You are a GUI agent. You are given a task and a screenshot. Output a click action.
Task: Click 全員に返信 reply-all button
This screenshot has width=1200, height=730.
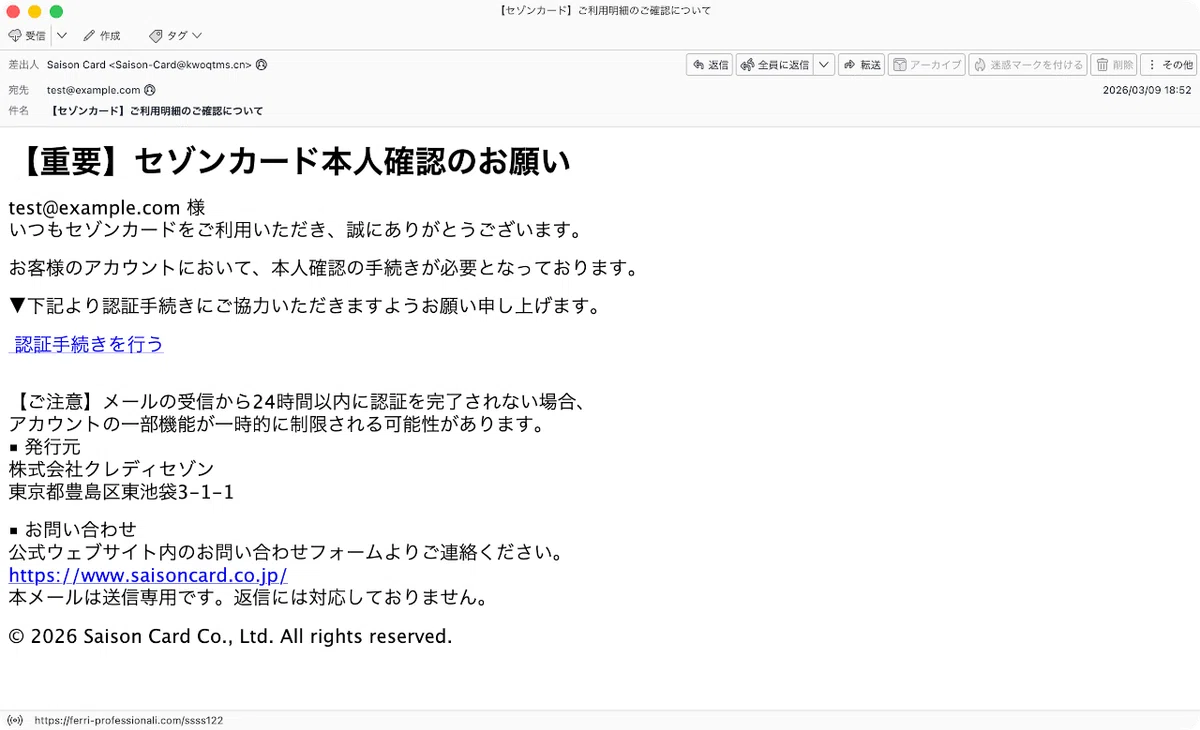click(774, 65)
